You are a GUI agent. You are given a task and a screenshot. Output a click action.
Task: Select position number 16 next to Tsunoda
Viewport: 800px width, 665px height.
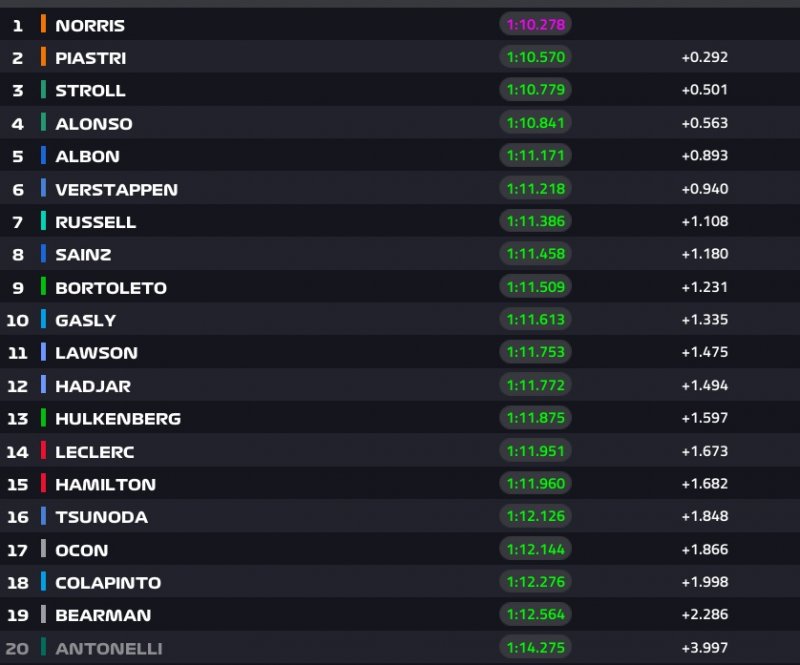click(17, 517)
